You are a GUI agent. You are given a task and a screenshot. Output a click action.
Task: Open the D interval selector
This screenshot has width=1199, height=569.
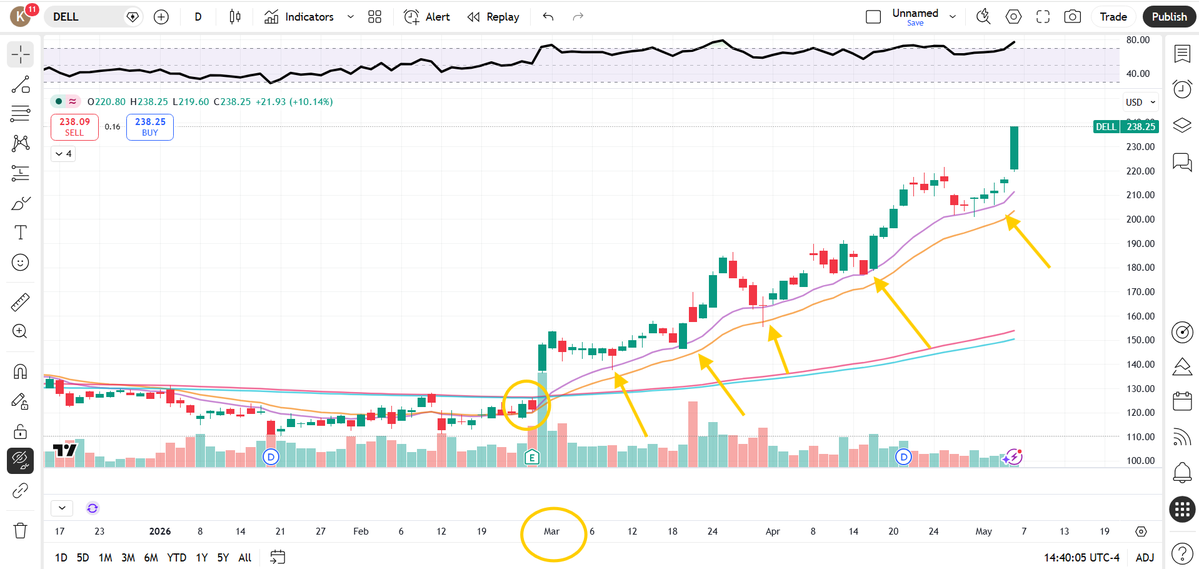pyautogui.click(x=198, y=17)
